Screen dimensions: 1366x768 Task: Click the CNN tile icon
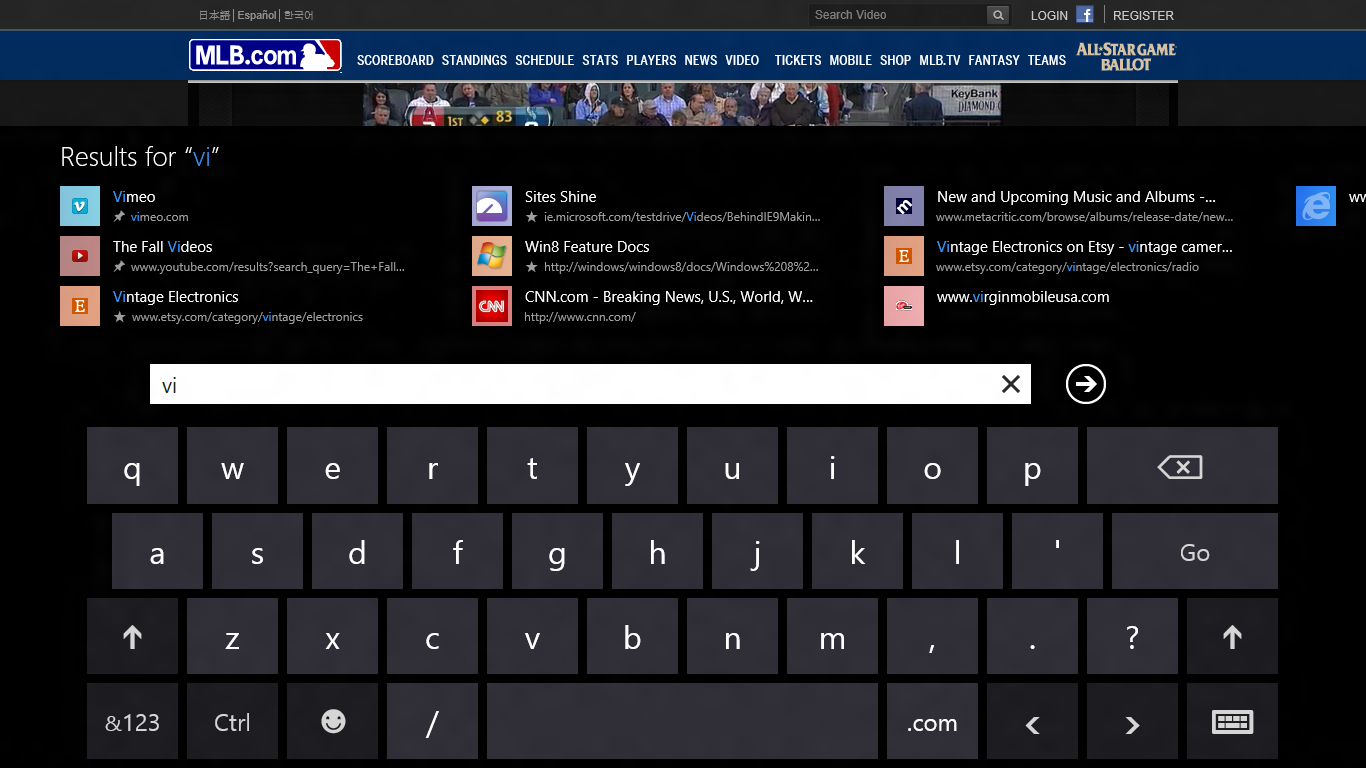tap(492, 306)
